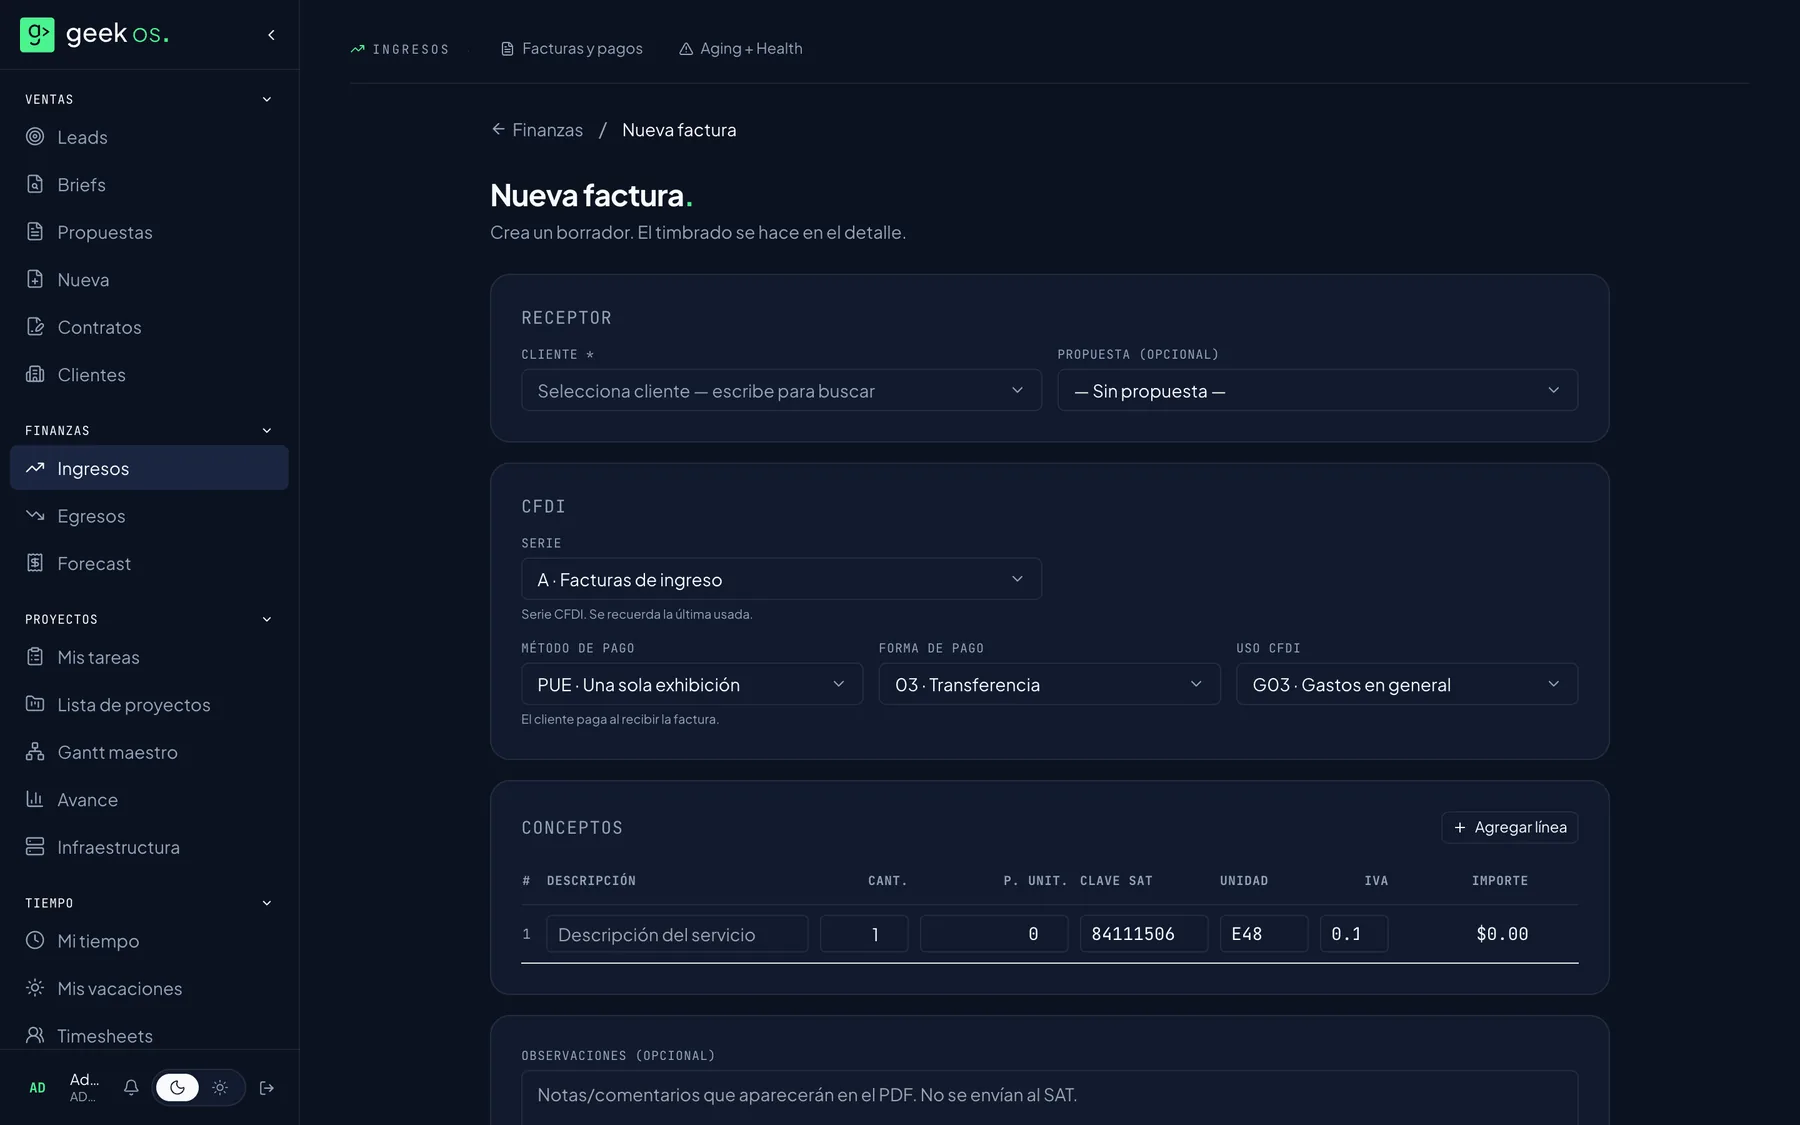
Task: Open Infraestructura in the sidebar
Action: coord(149,847)
